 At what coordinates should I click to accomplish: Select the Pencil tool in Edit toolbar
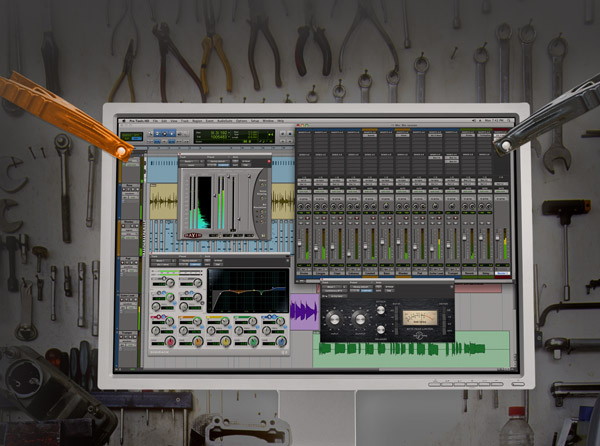[x=186, y=133]
